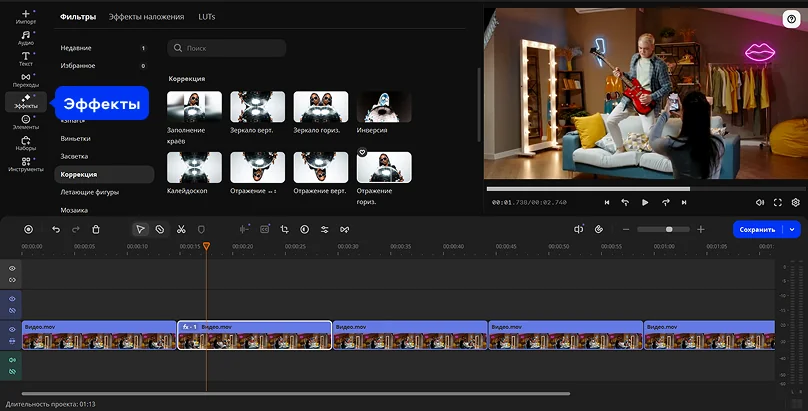Screen dimensions: 808x411
Task: Select the Эффекты sidebar icon
Action: (x=26, y=101)
